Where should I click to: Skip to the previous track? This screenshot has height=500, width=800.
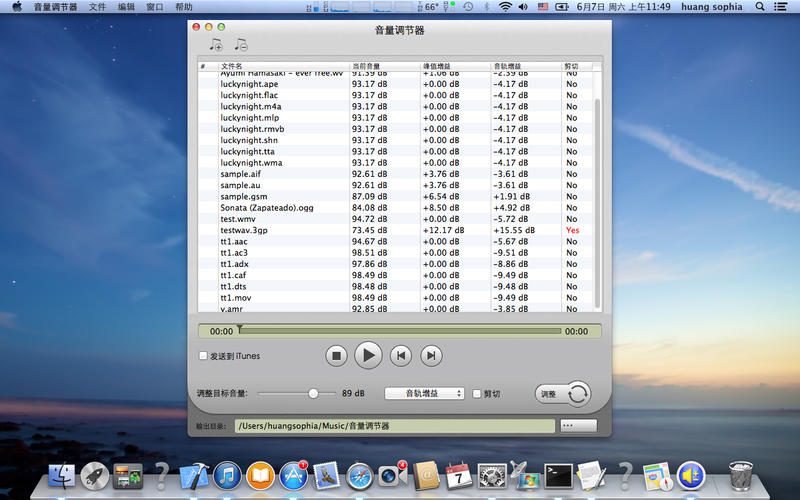[x=400, y=354]
